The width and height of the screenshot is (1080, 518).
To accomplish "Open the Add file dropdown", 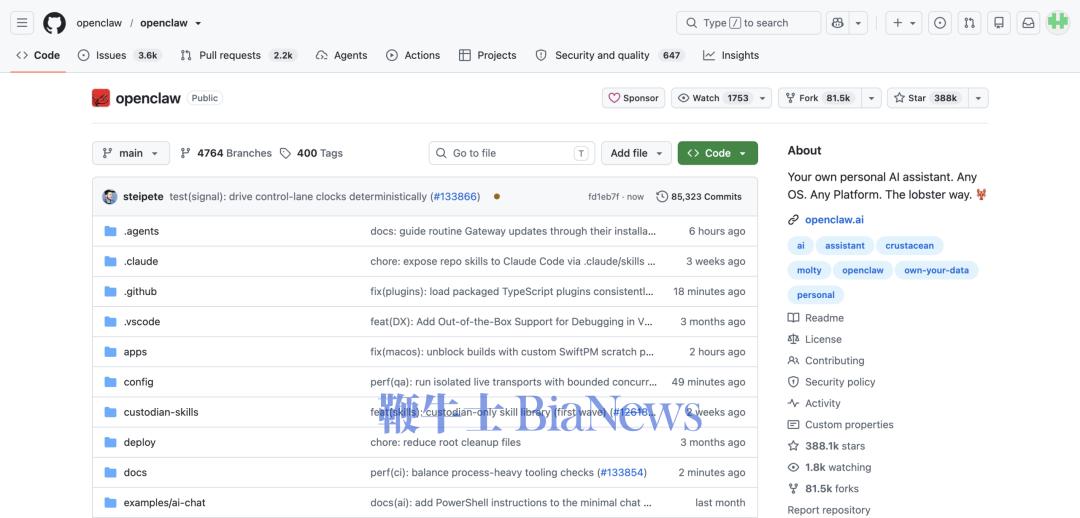I will coord(636,153).
